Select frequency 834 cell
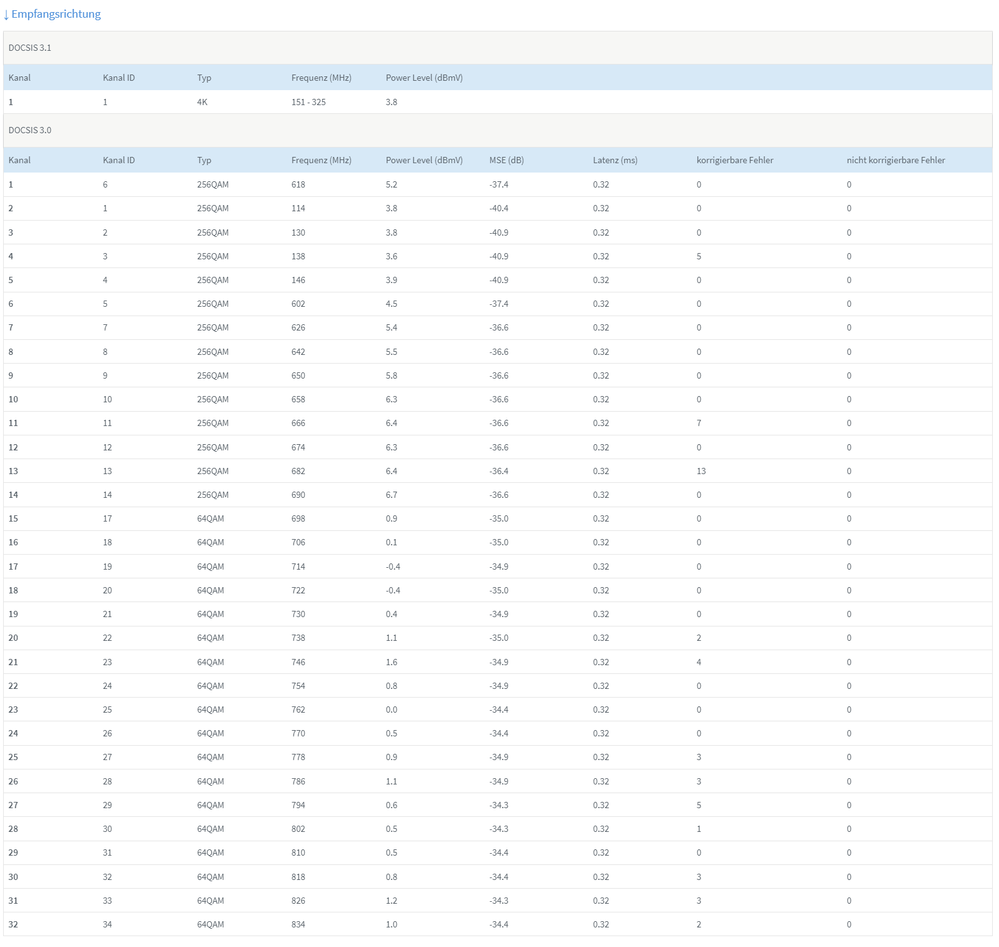 click(298, 924)
